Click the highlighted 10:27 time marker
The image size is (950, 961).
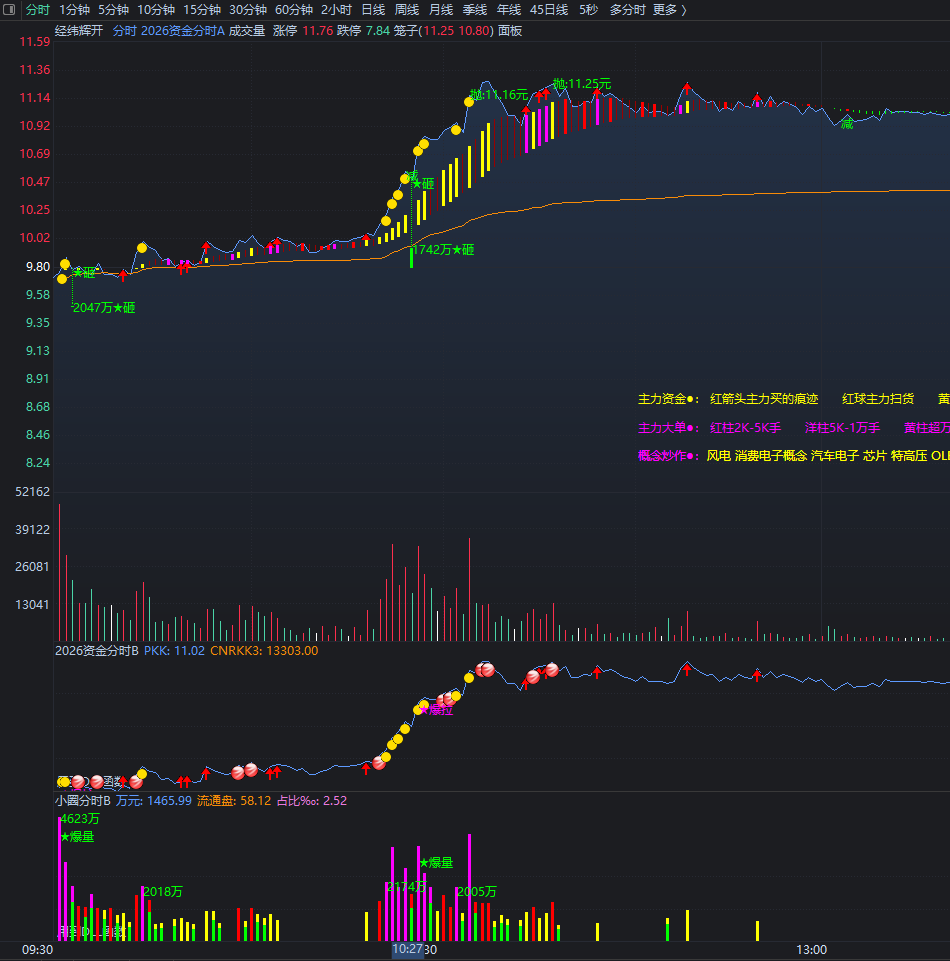click(408, 949)
